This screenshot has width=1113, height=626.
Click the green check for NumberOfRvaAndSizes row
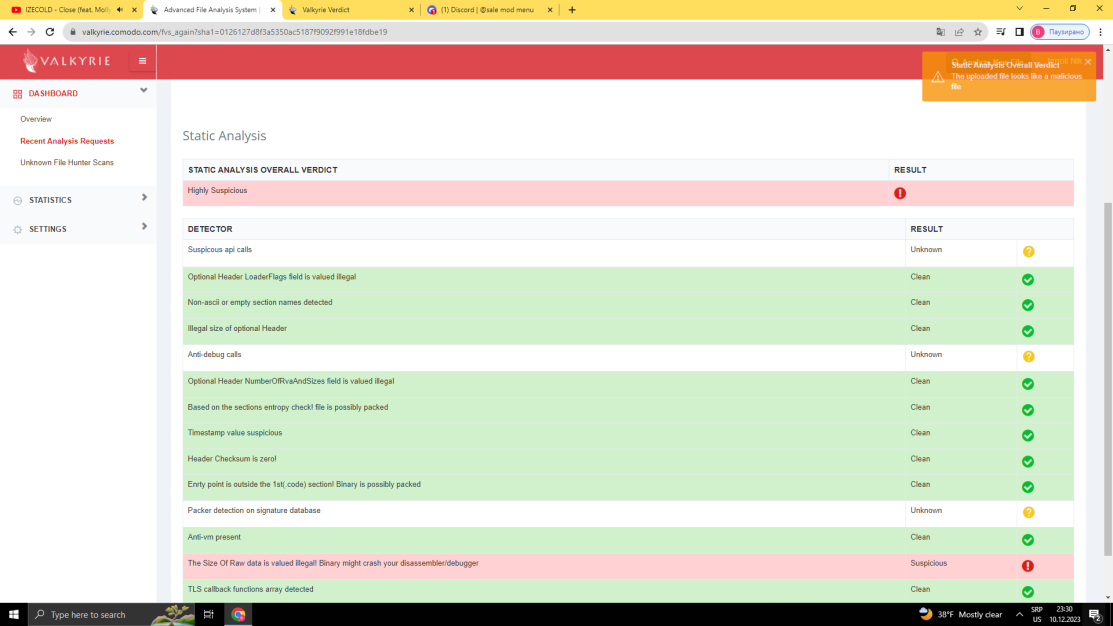pos(1028,384)
